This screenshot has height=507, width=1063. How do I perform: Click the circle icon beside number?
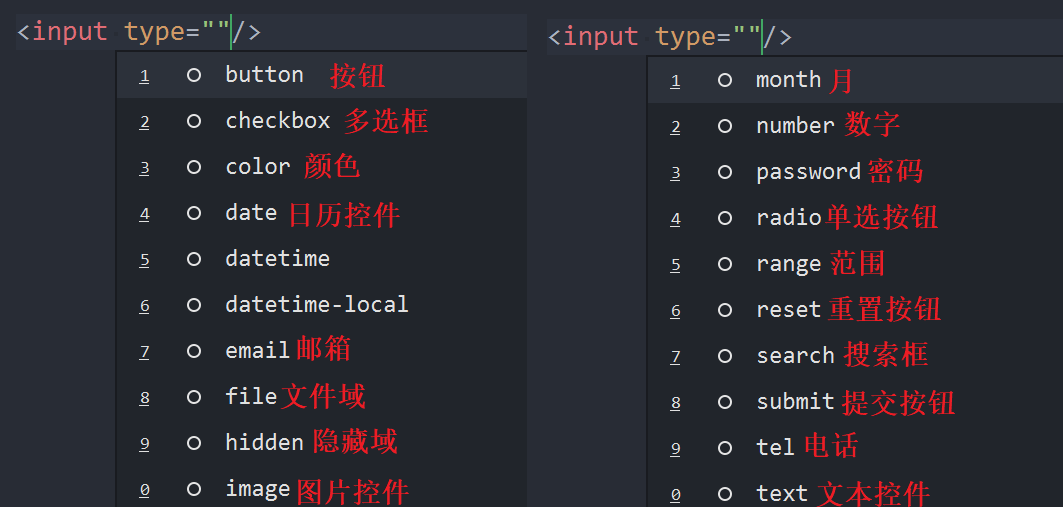pyautogui.click(x=725, y=126)
